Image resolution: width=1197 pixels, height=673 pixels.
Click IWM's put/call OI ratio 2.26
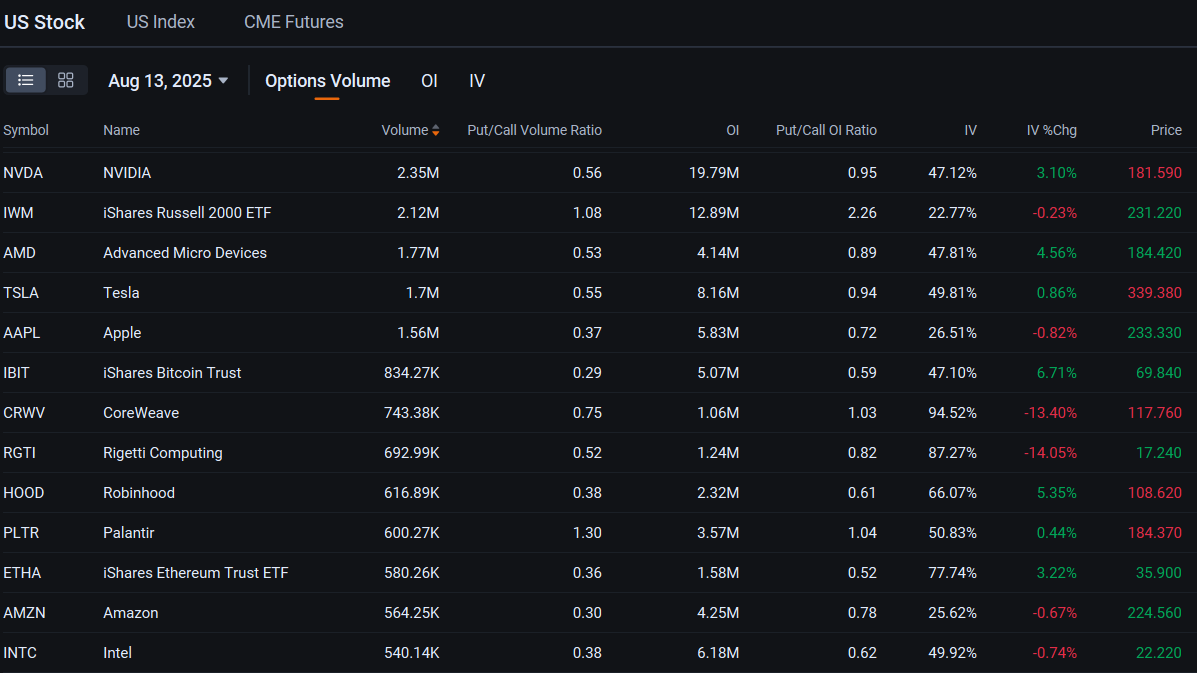coord(862,213)
